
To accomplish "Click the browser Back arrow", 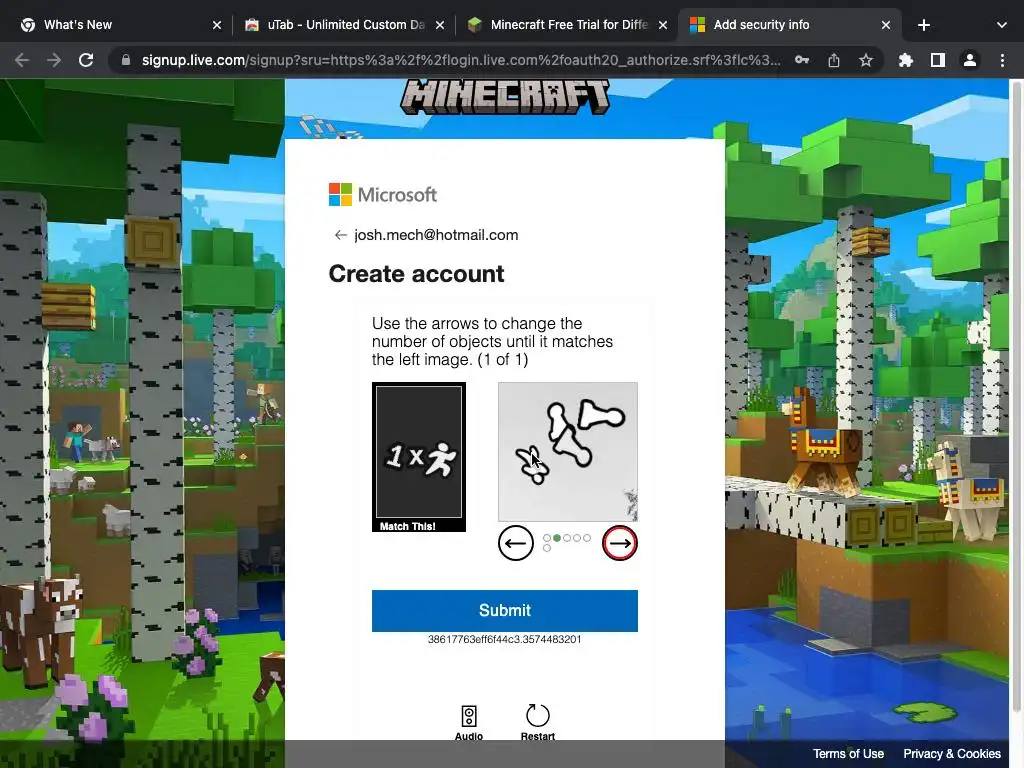I will click(x=22, y=60).
